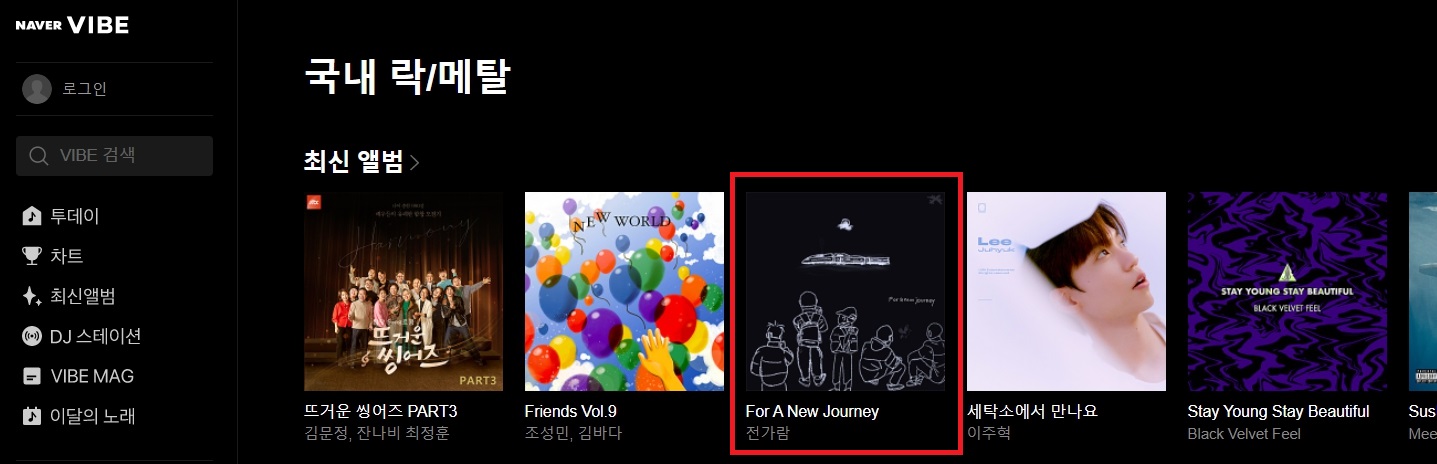Open the 투데이 menu item
The height and width of the screenshot is (464, 1437).
(x=75, y=216)
